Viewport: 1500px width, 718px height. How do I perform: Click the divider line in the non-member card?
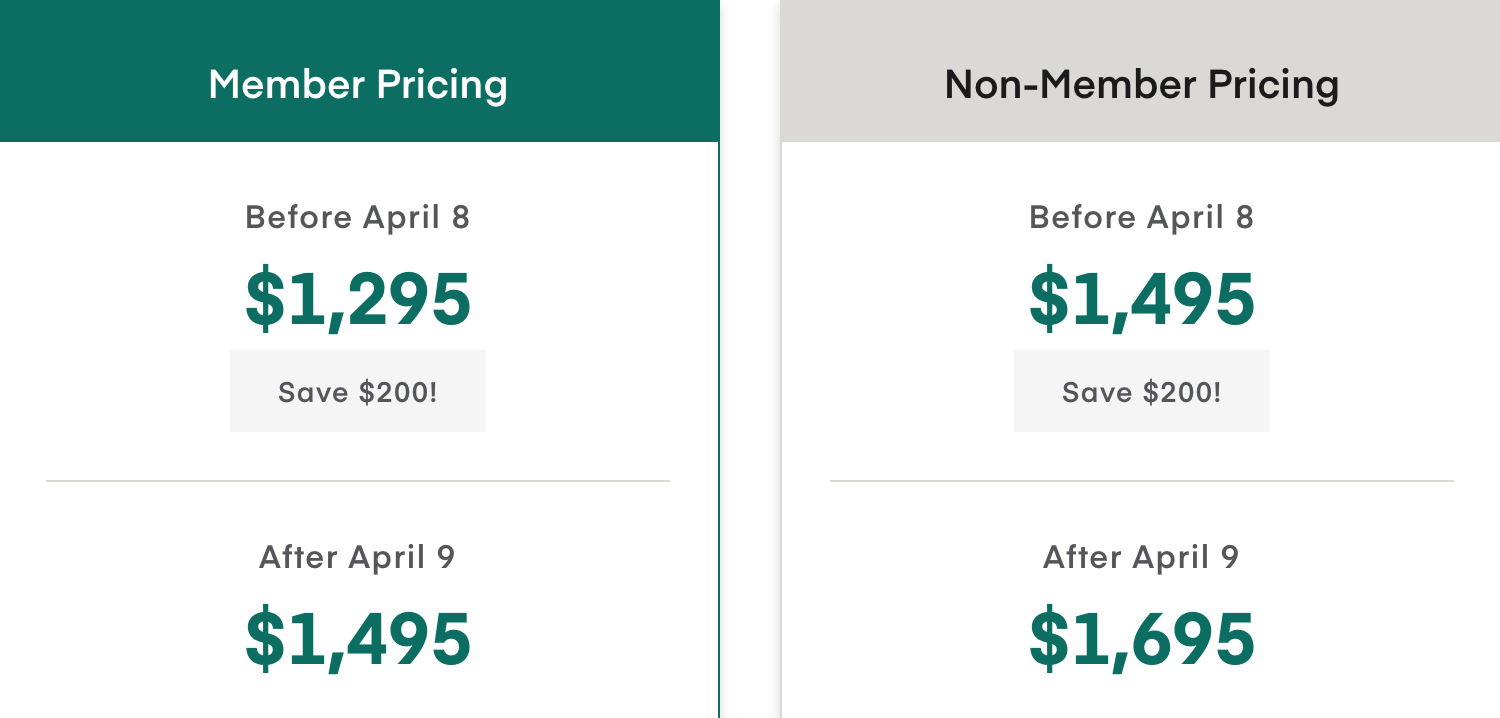(x=1141, y=481)
